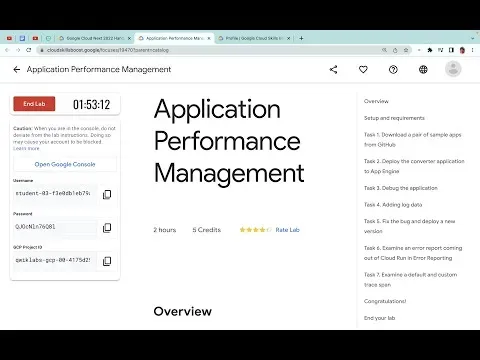Image resolution: width=480 pixels, height=360 pixels.
Task: Expand the tab search dropdown arrow
Action: point(472,38)
